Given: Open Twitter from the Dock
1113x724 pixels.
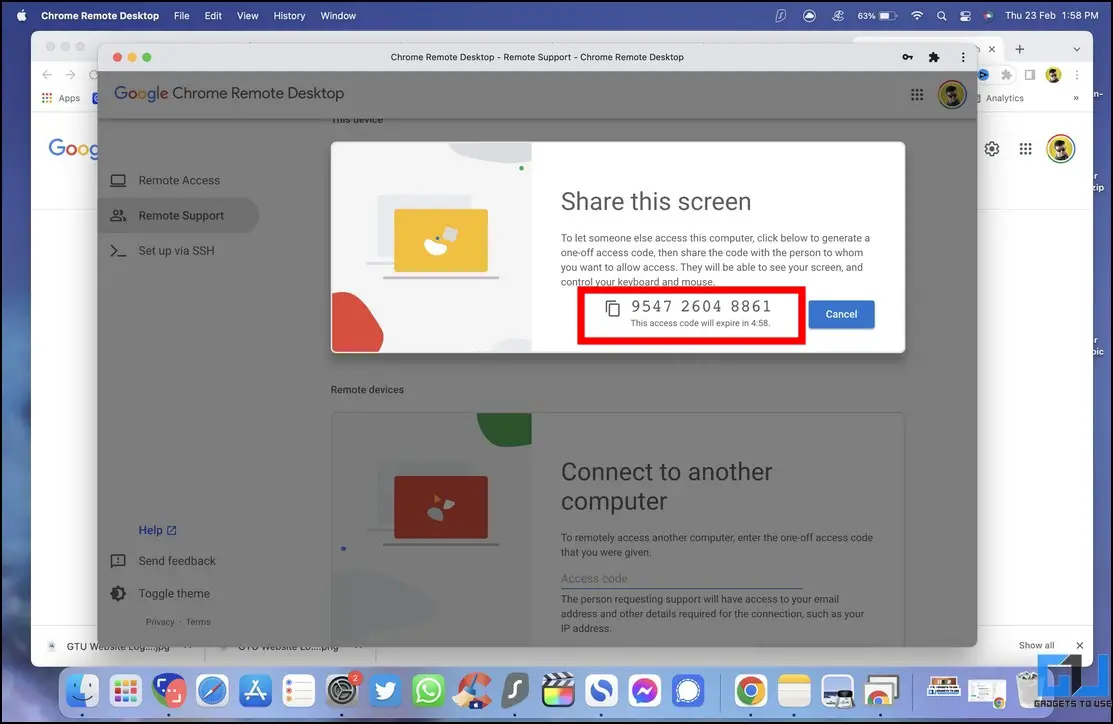Looking at the screenshot, I should pos(385,691).
